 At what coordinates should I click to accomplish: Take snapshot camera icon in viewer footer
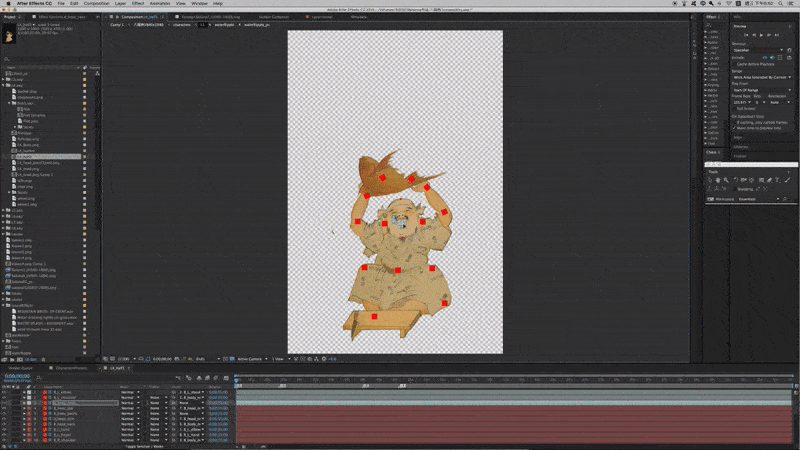point(177,359)
